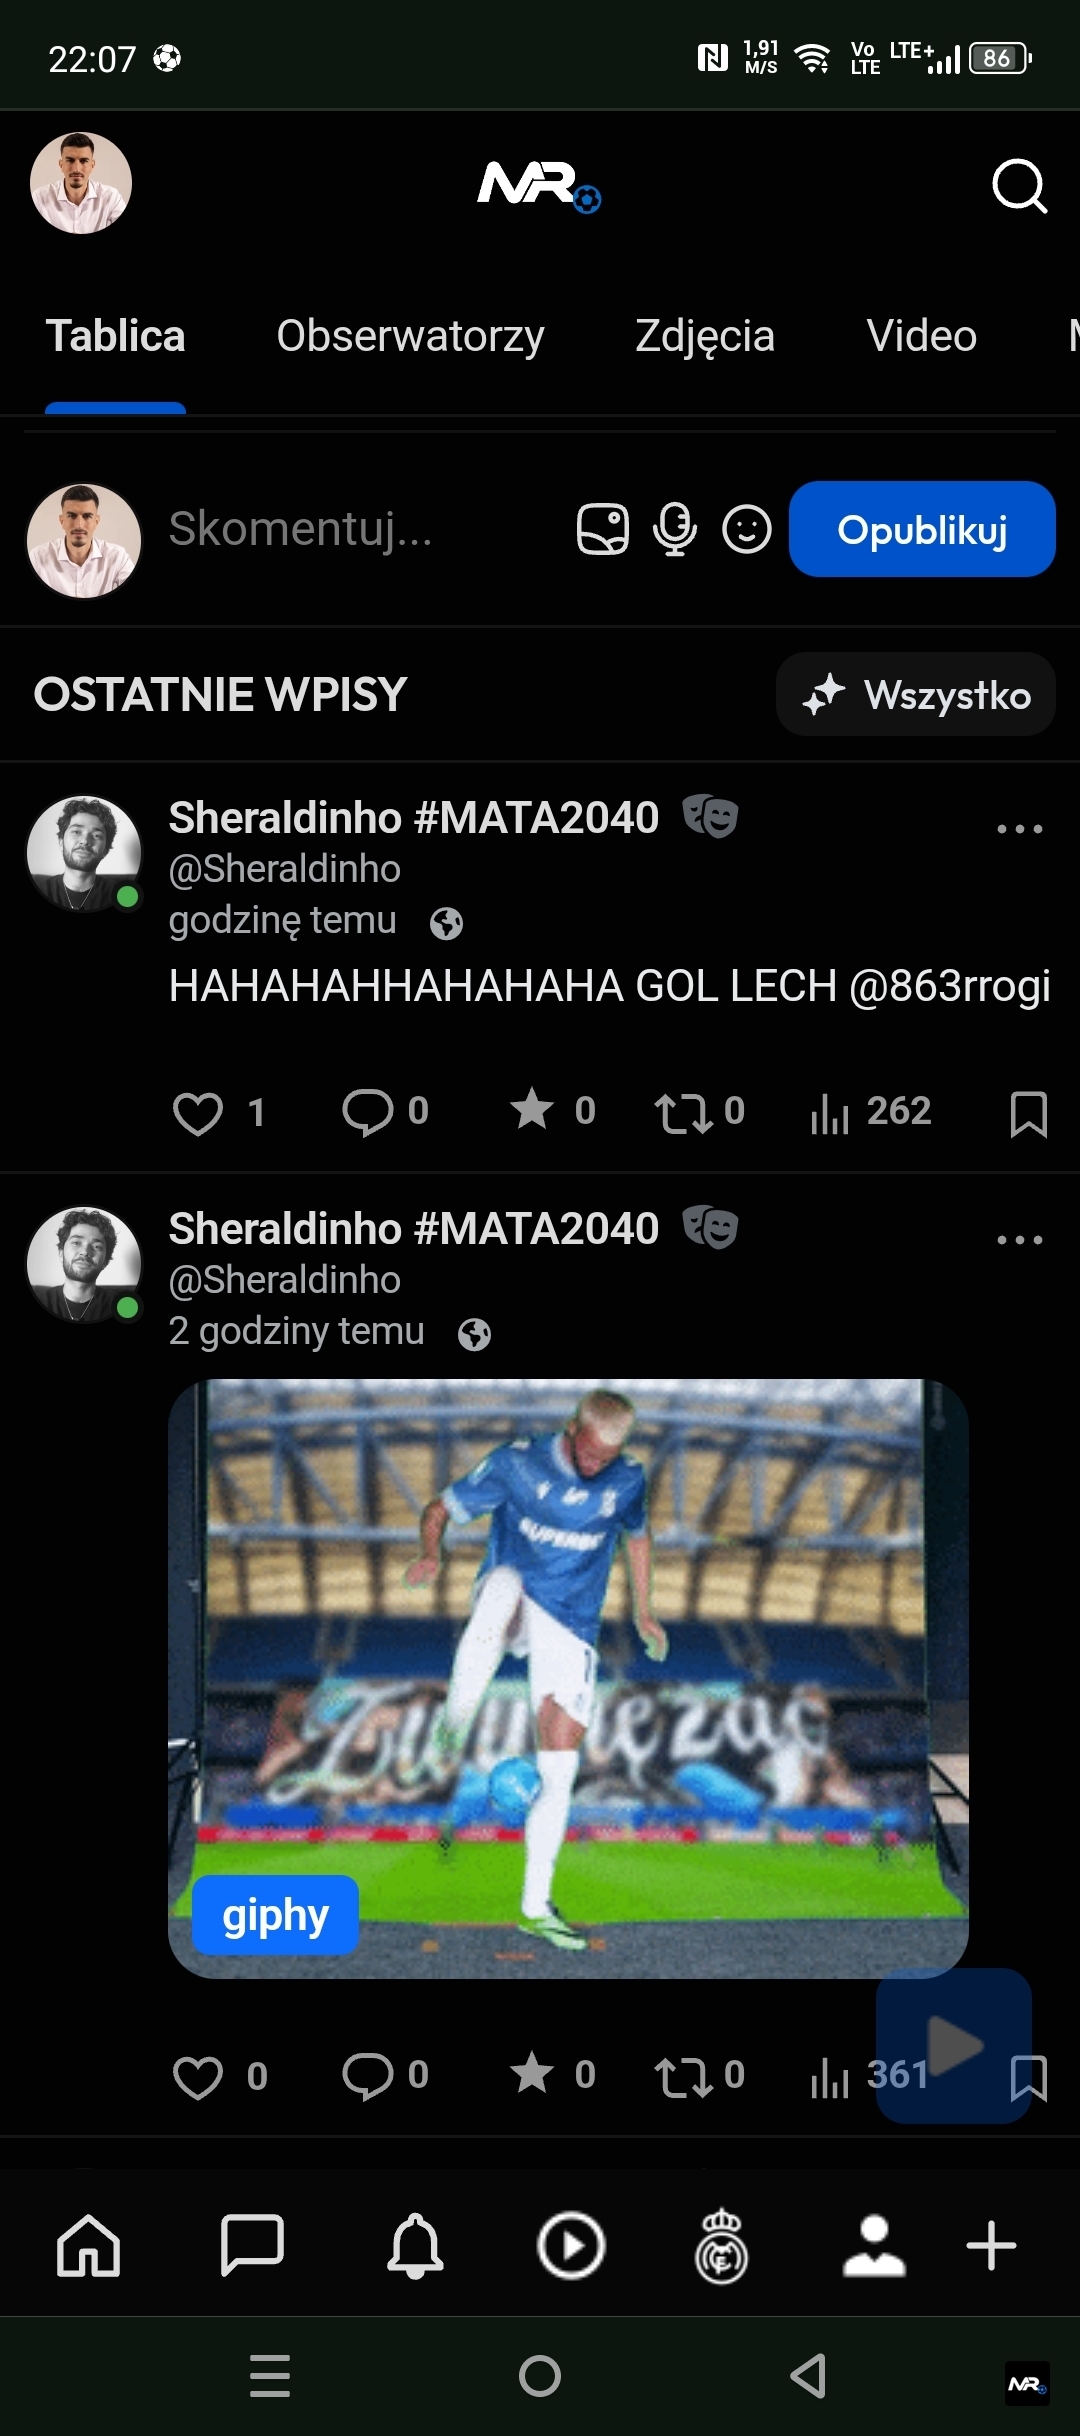Open three-dot menu on GOL LECH post
This screenshot has height=2436, width=1080.
tap(1019, 829)
